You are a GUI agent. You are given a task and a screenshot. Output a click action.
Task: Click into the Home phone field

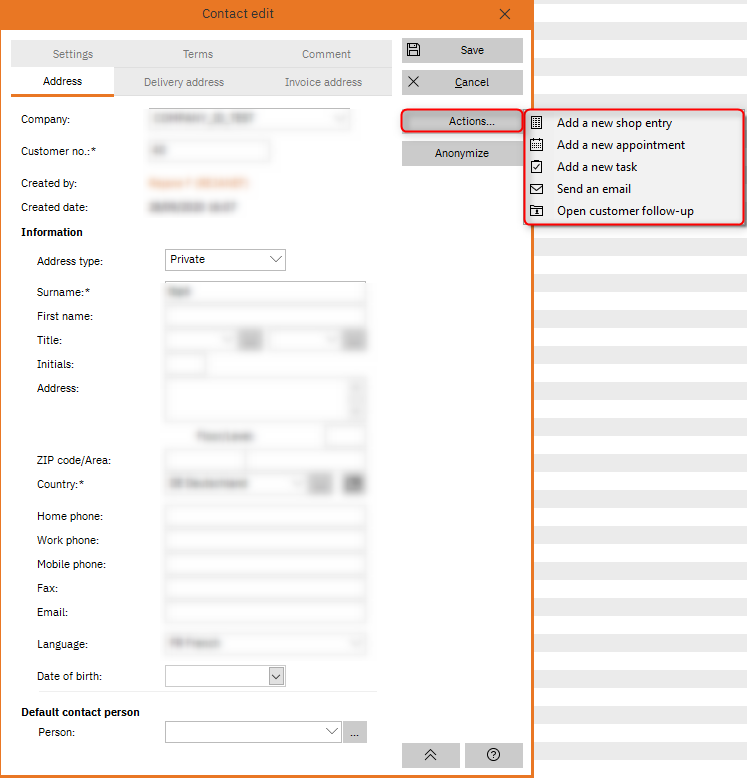click(266, 516)
